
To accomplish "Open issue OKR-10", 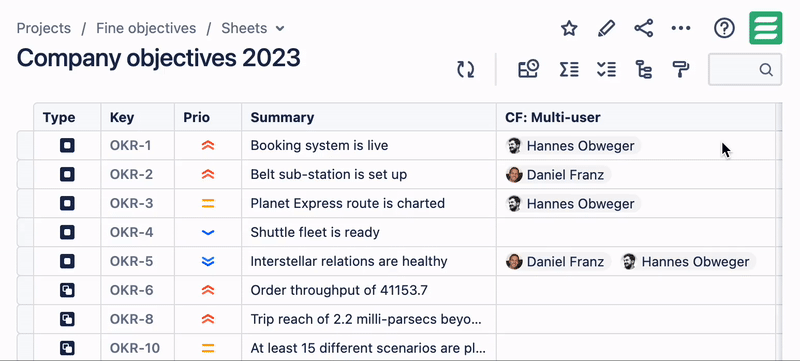I will point(135,348).
